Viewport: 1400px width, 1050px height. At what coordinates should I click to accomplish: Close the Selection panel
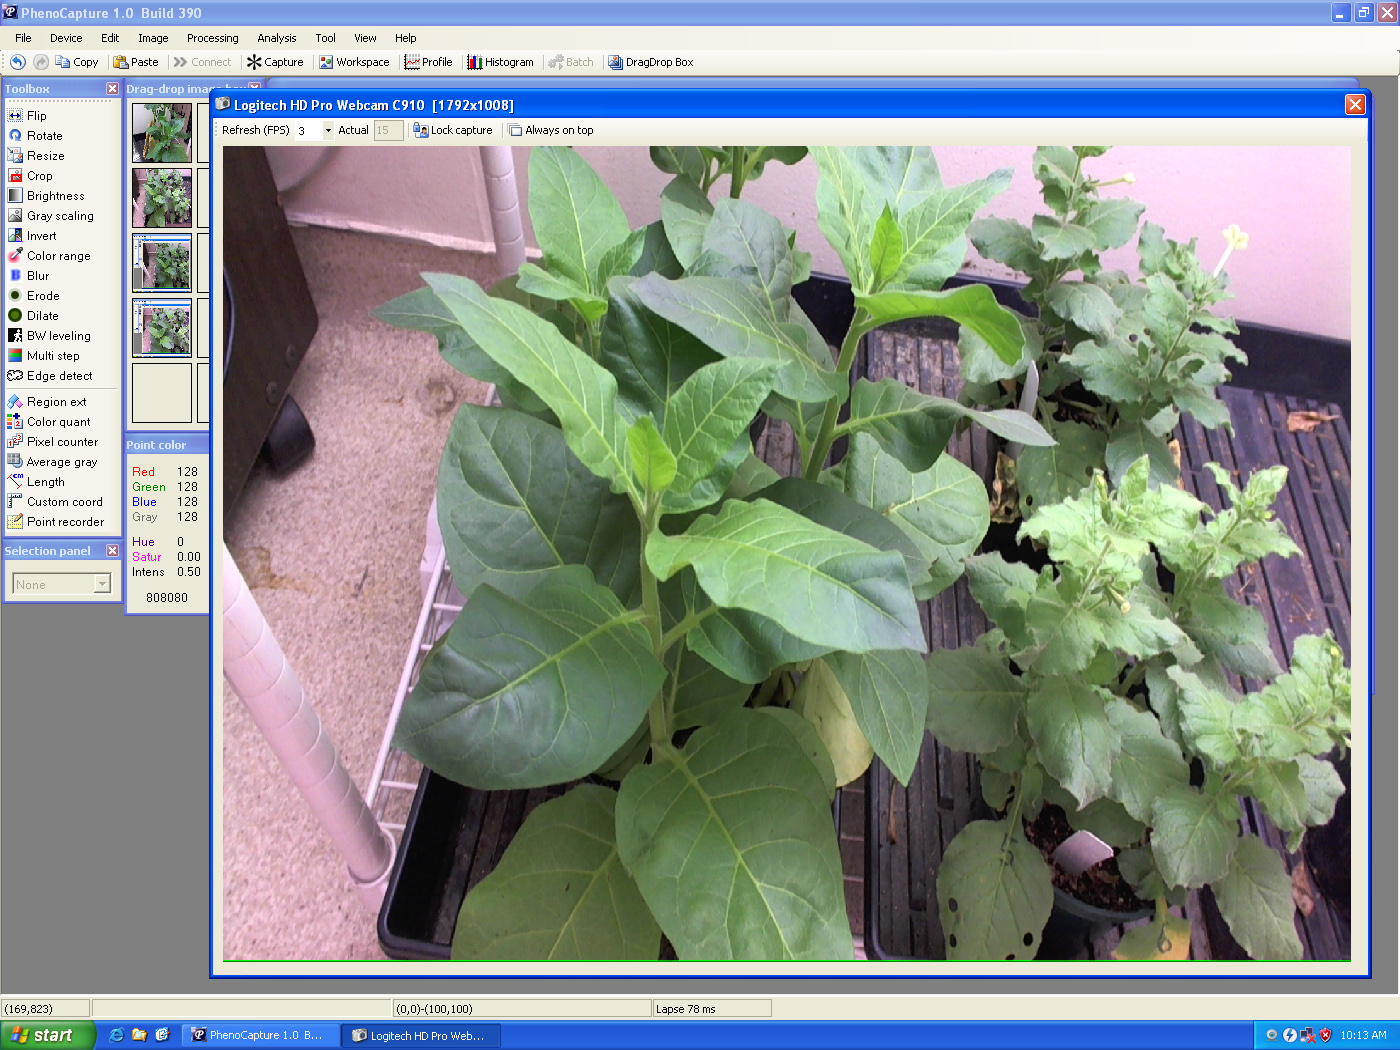tap(112, 551)
